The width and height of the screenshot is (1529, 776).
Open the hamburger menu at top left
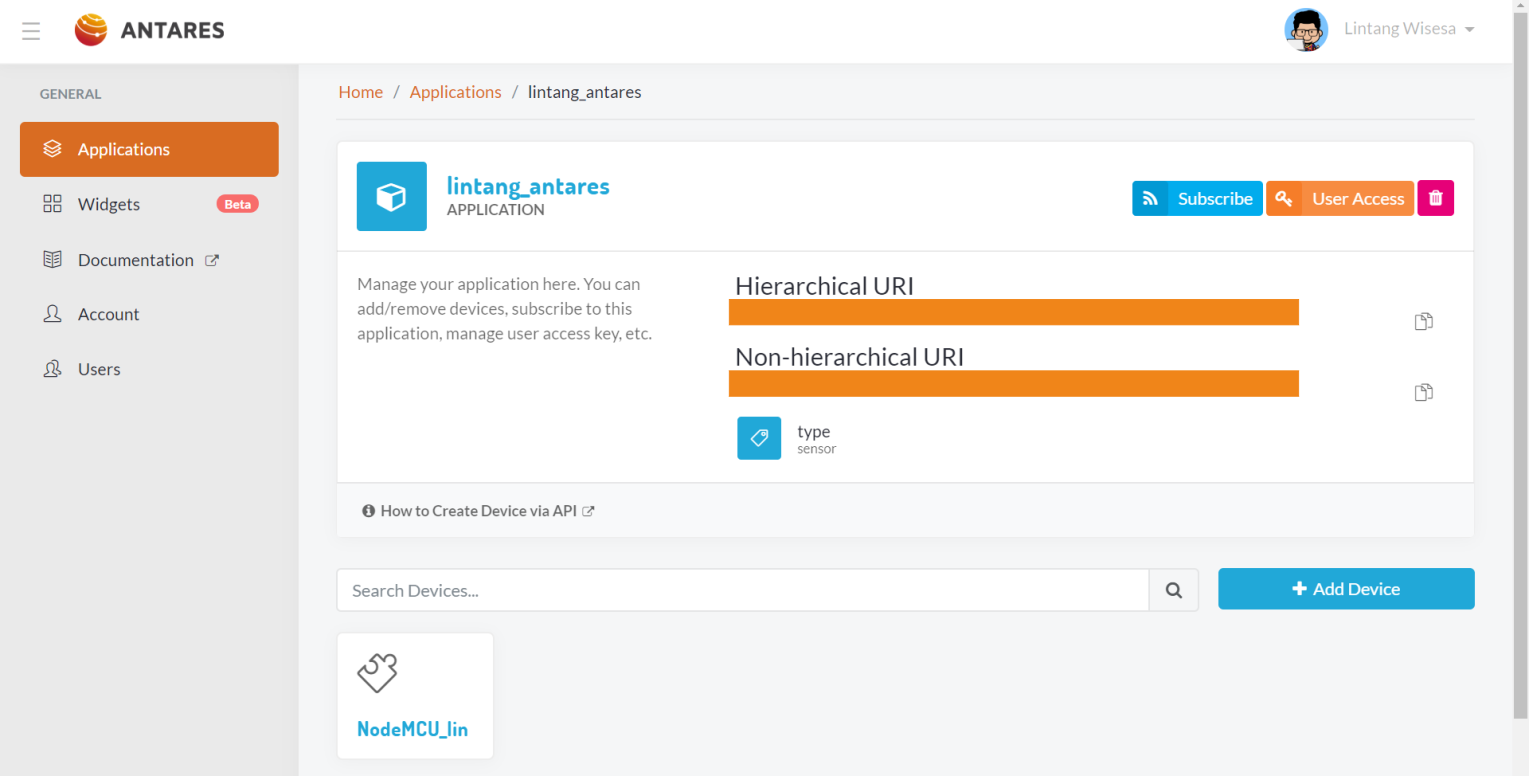[x=31, y=30]
